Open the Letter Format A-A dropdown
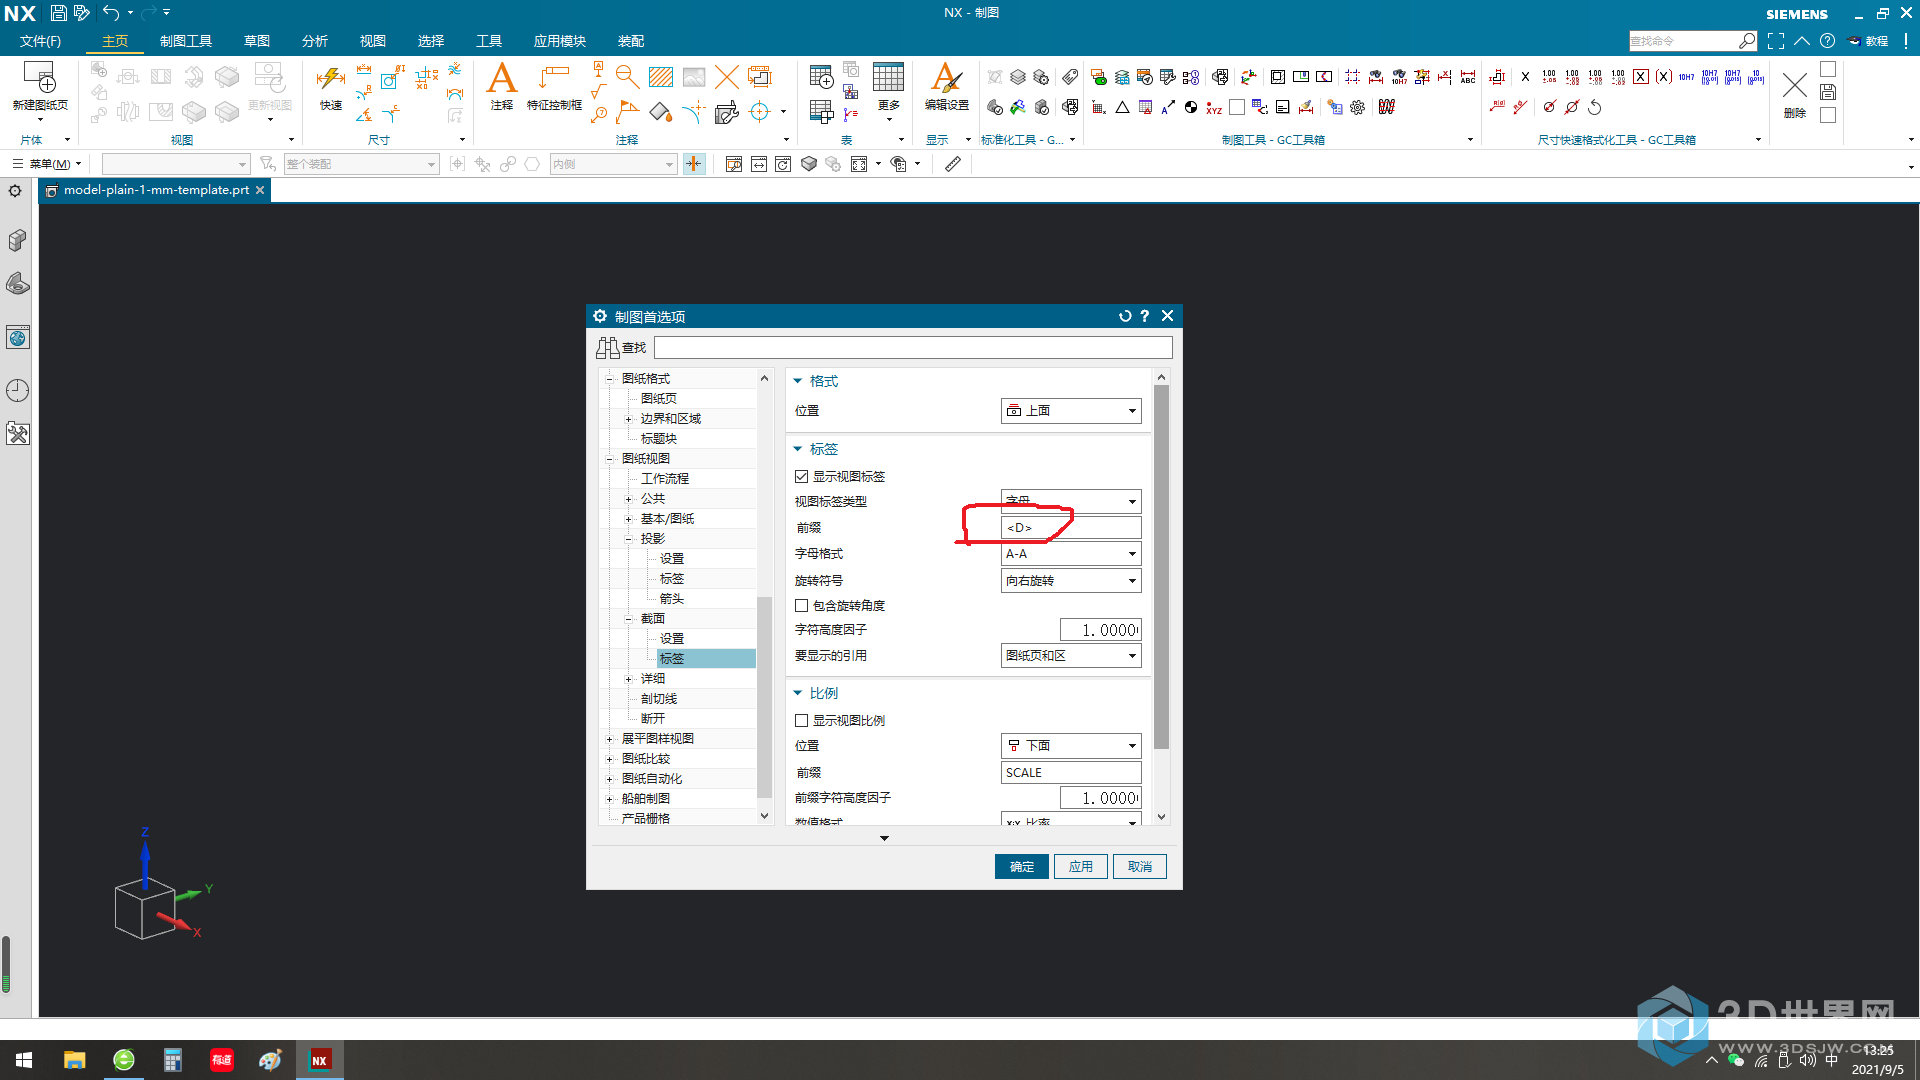 1071,554
